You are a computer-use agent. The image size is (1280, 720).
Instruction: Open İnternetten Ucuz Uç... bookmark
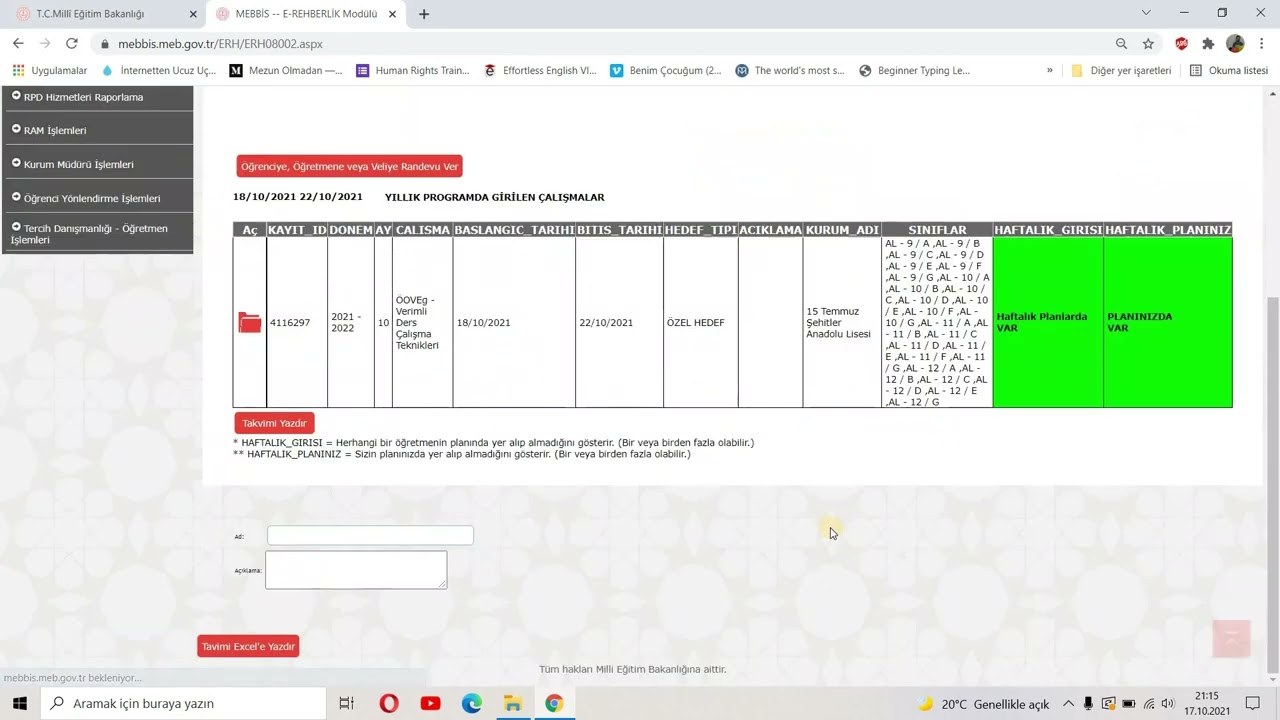point(159,71)
